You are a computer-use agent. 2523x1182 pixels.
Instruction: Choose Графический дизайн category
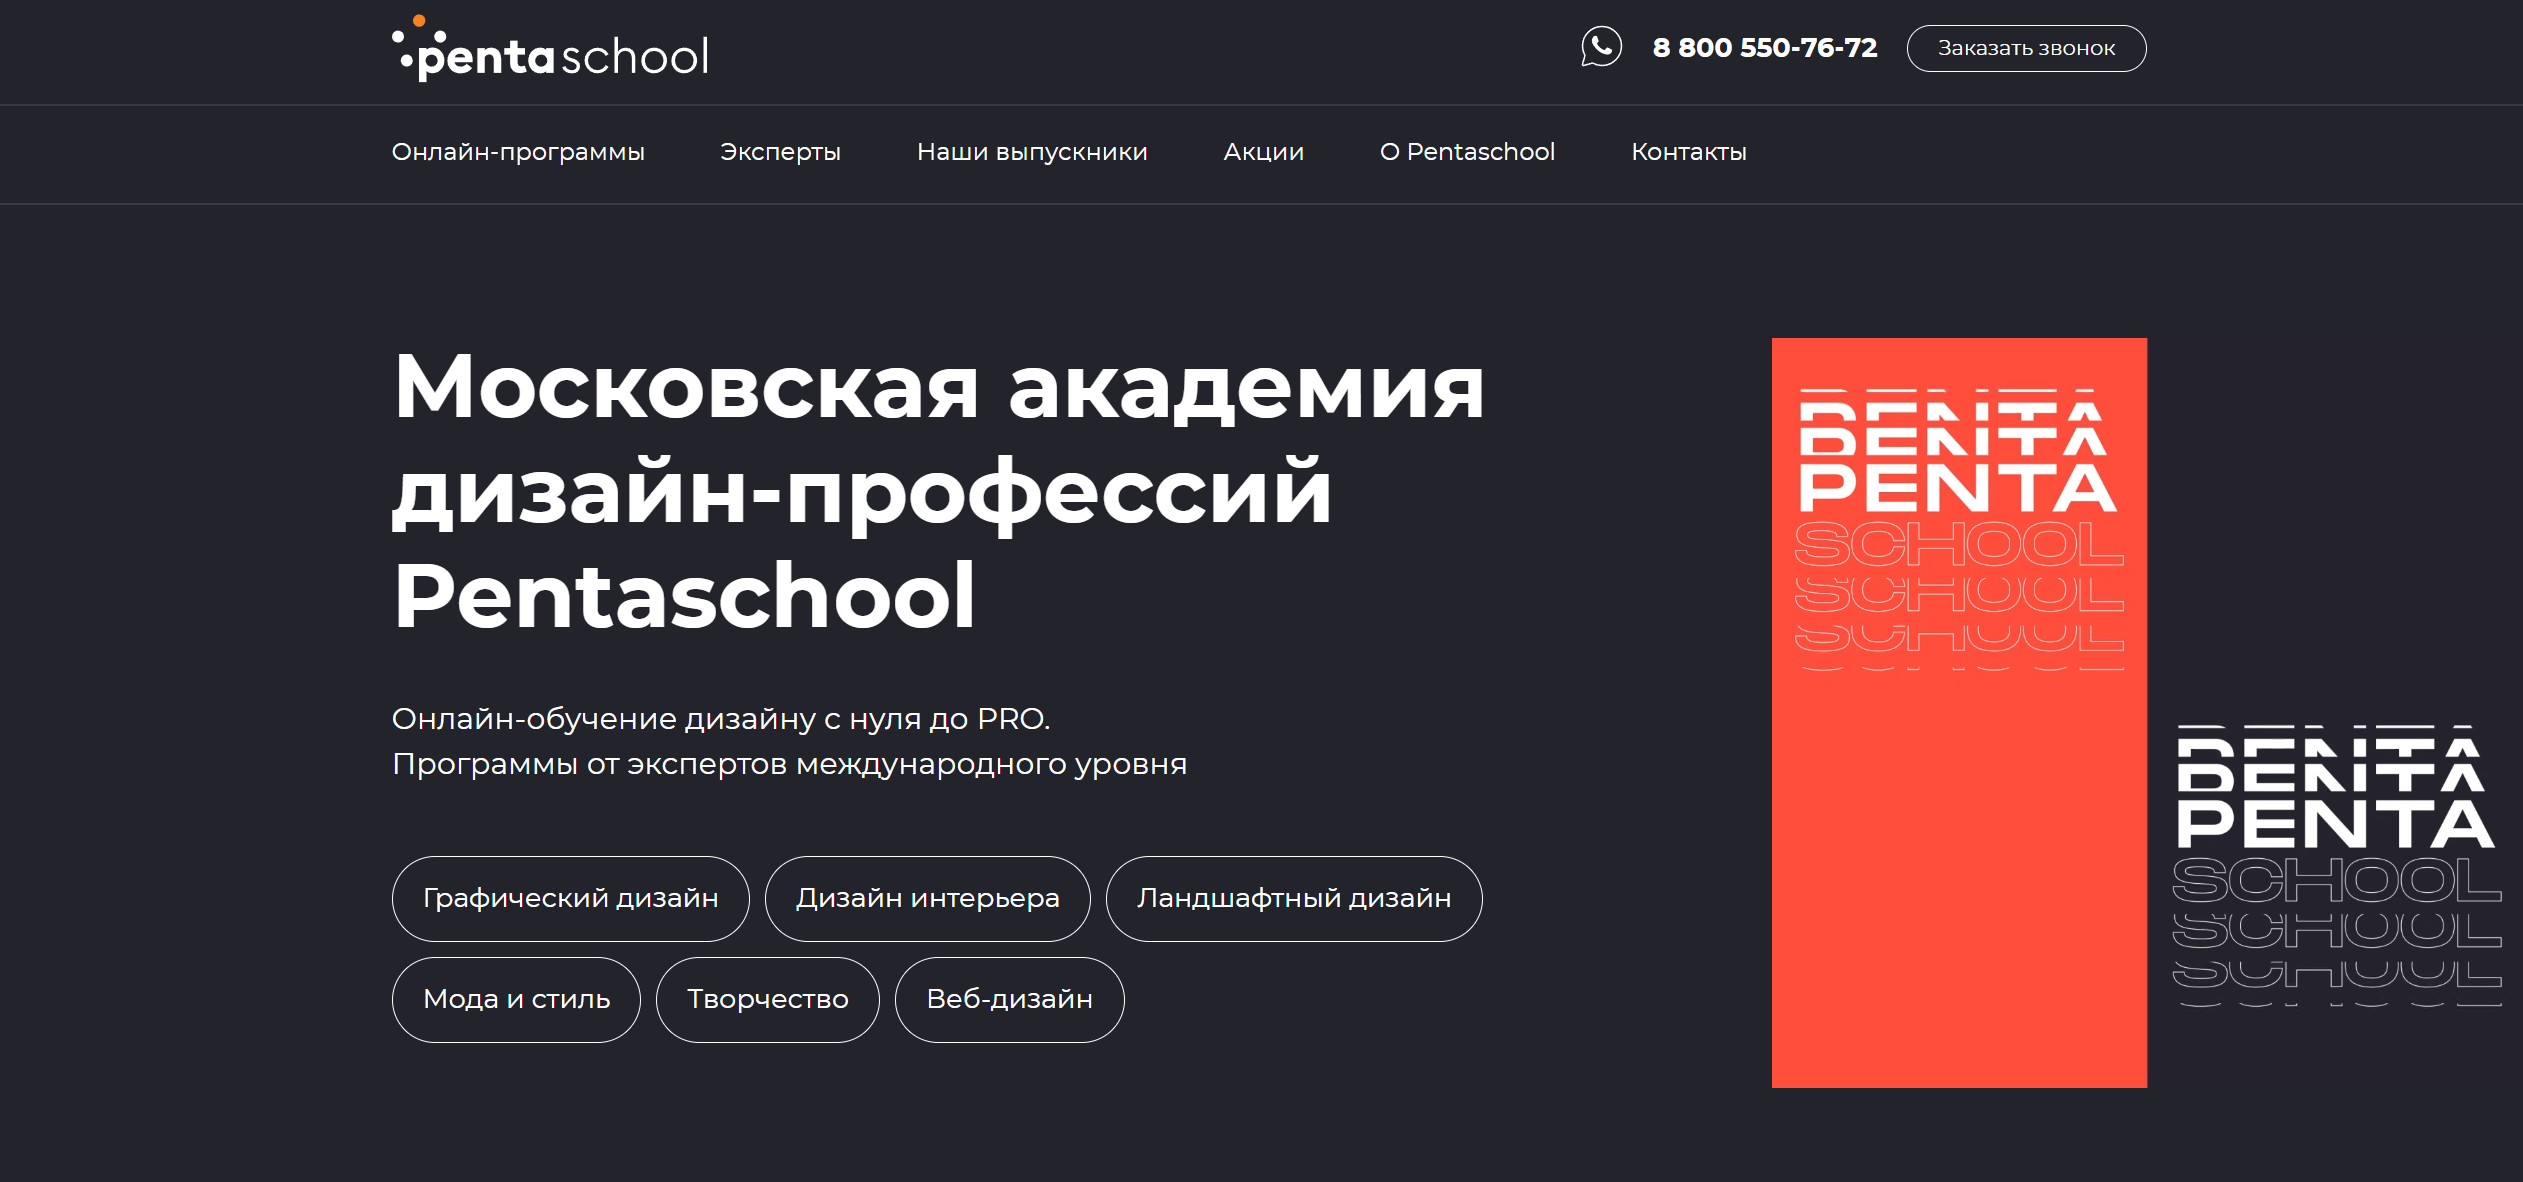(x=570, y=898)
